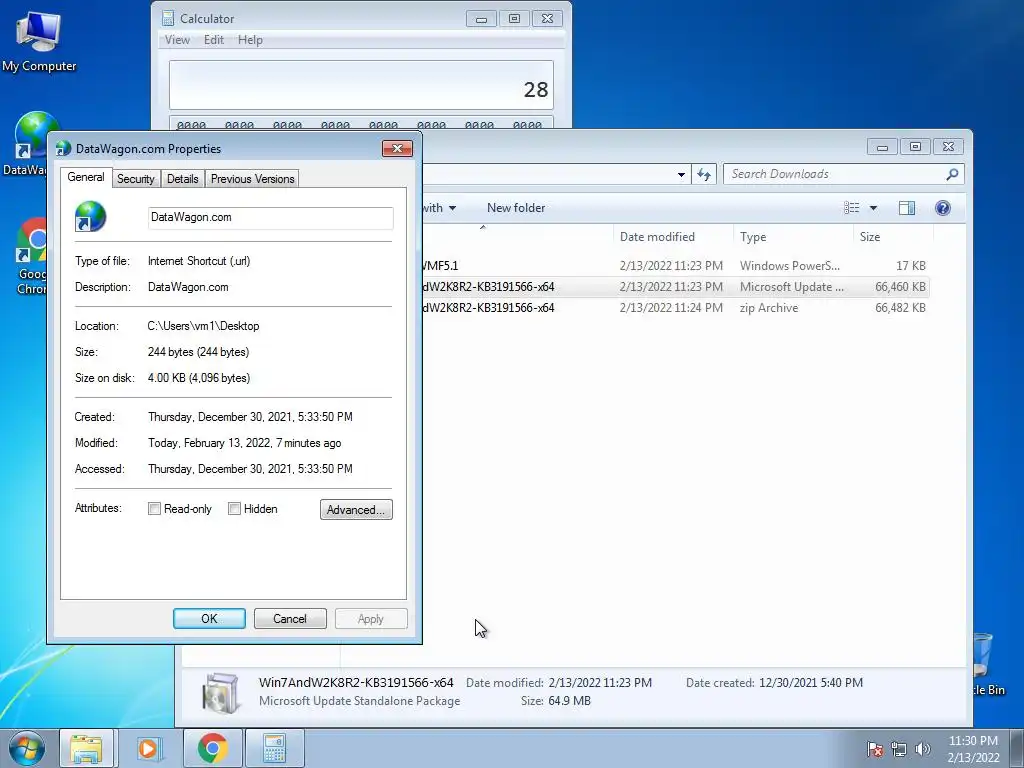Select the WMF5.1 PowerShell file row
The image size is (1024, 768).
[x=675, y=266]
